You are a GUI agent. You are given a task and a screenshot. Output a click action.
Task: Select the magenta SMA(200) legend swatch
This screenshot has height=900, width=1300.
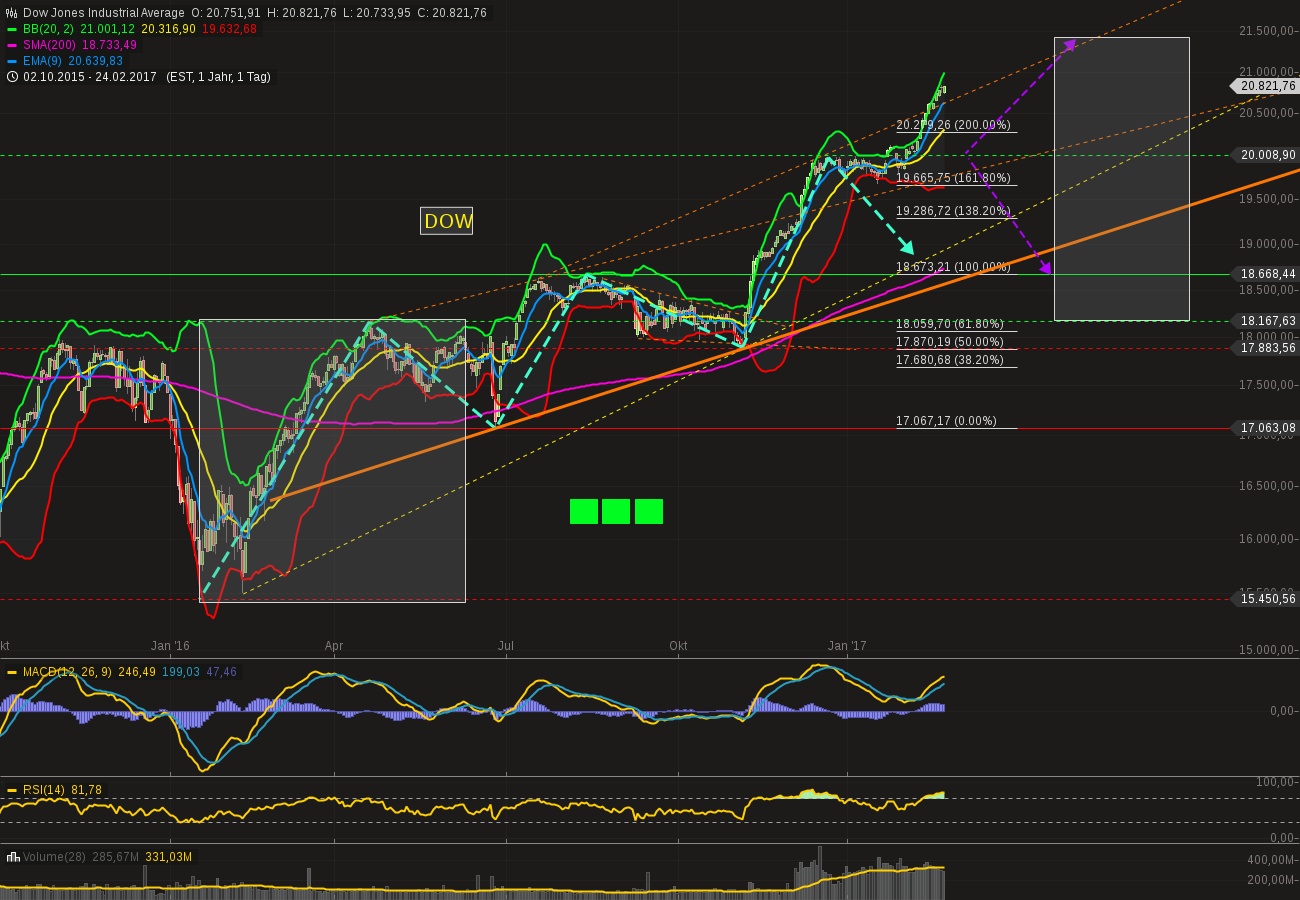point(12,45)
